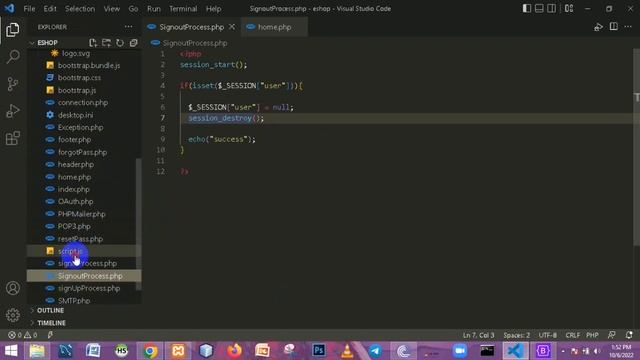Screen dimensions: 640x360
Task: Open POP3.php file
Action: point(84,226)
